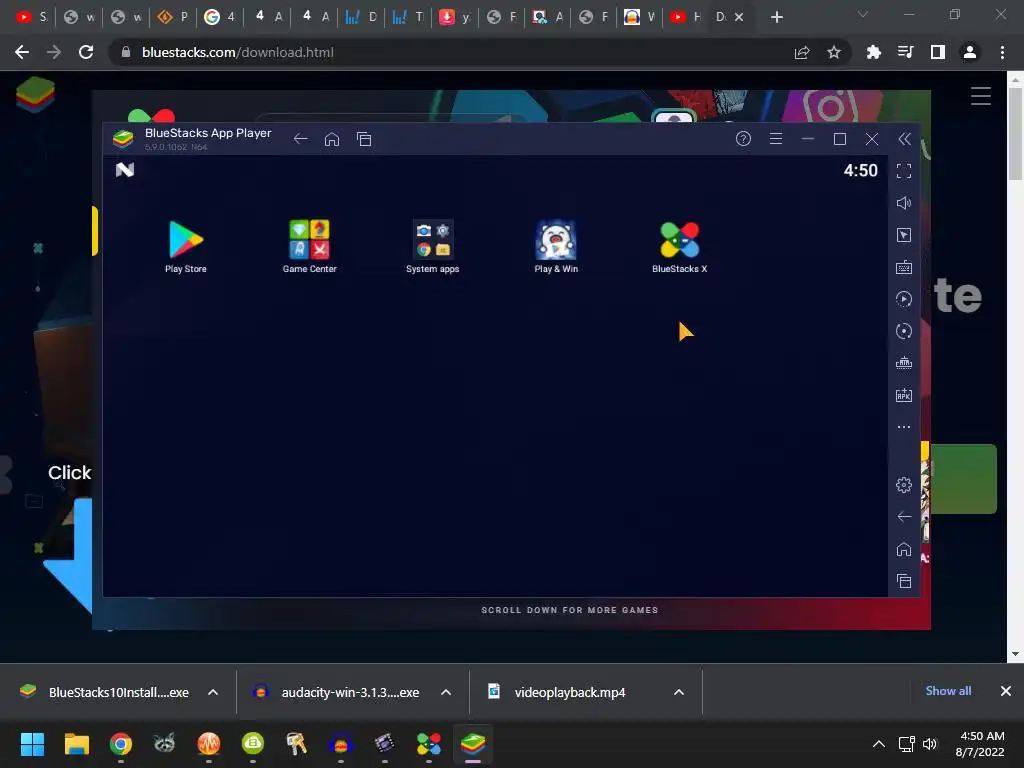Click the sync operations icon
Screen dimensions: 1024x768
click(x=904, y=331)
